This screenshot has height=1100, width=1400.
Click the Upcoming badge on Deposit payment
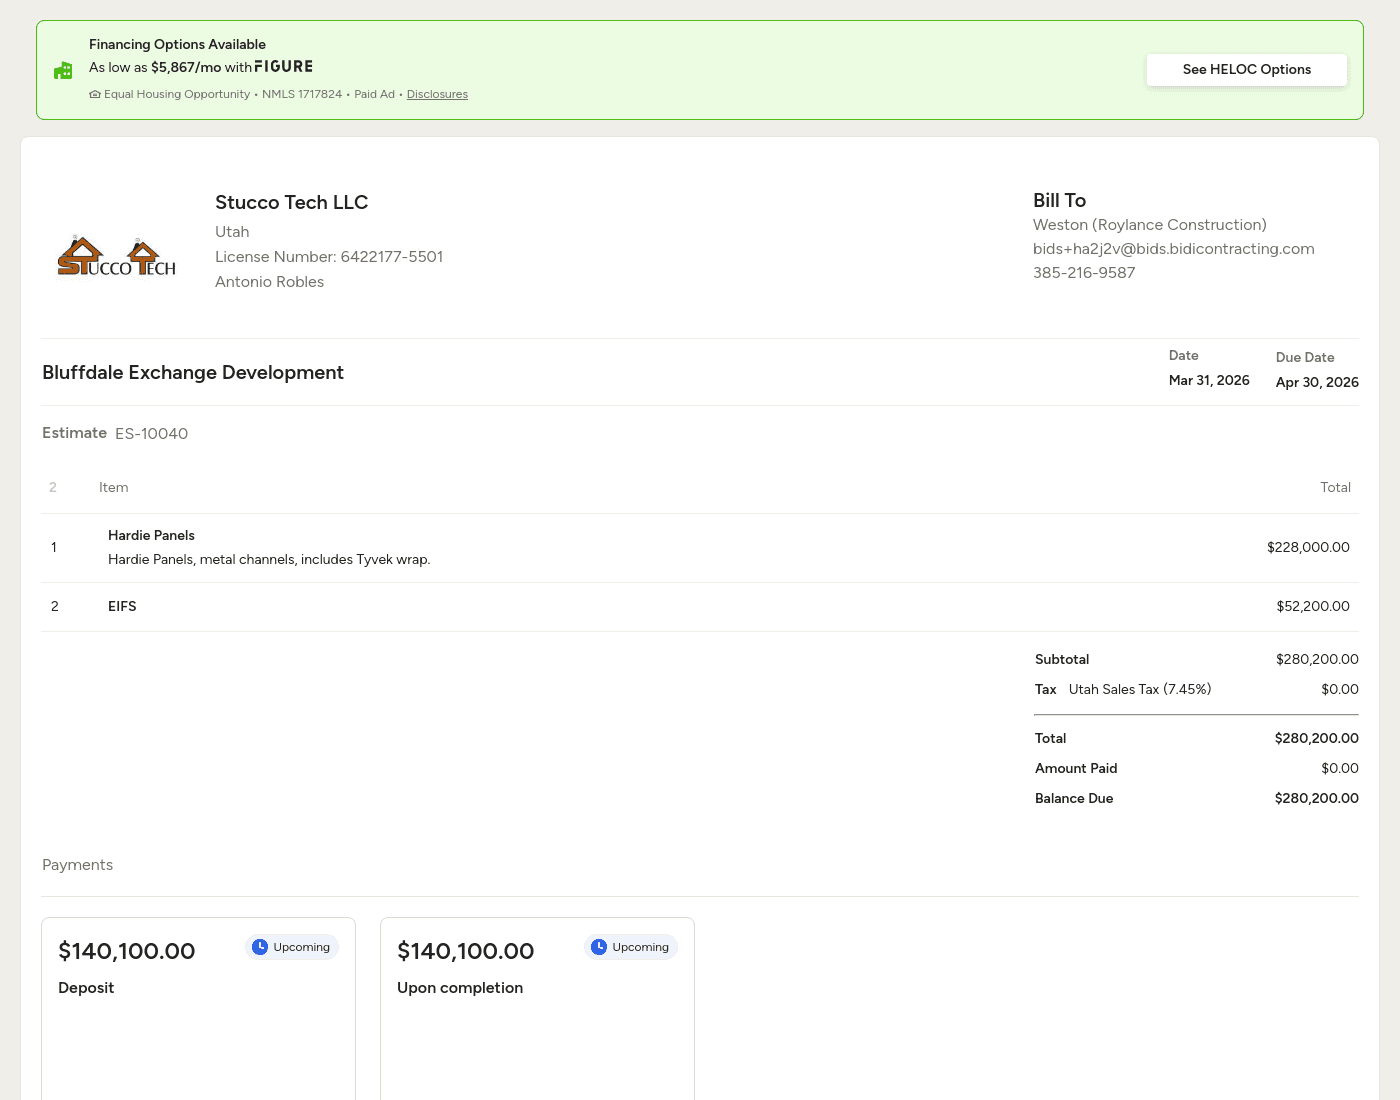tap(292, 947)
